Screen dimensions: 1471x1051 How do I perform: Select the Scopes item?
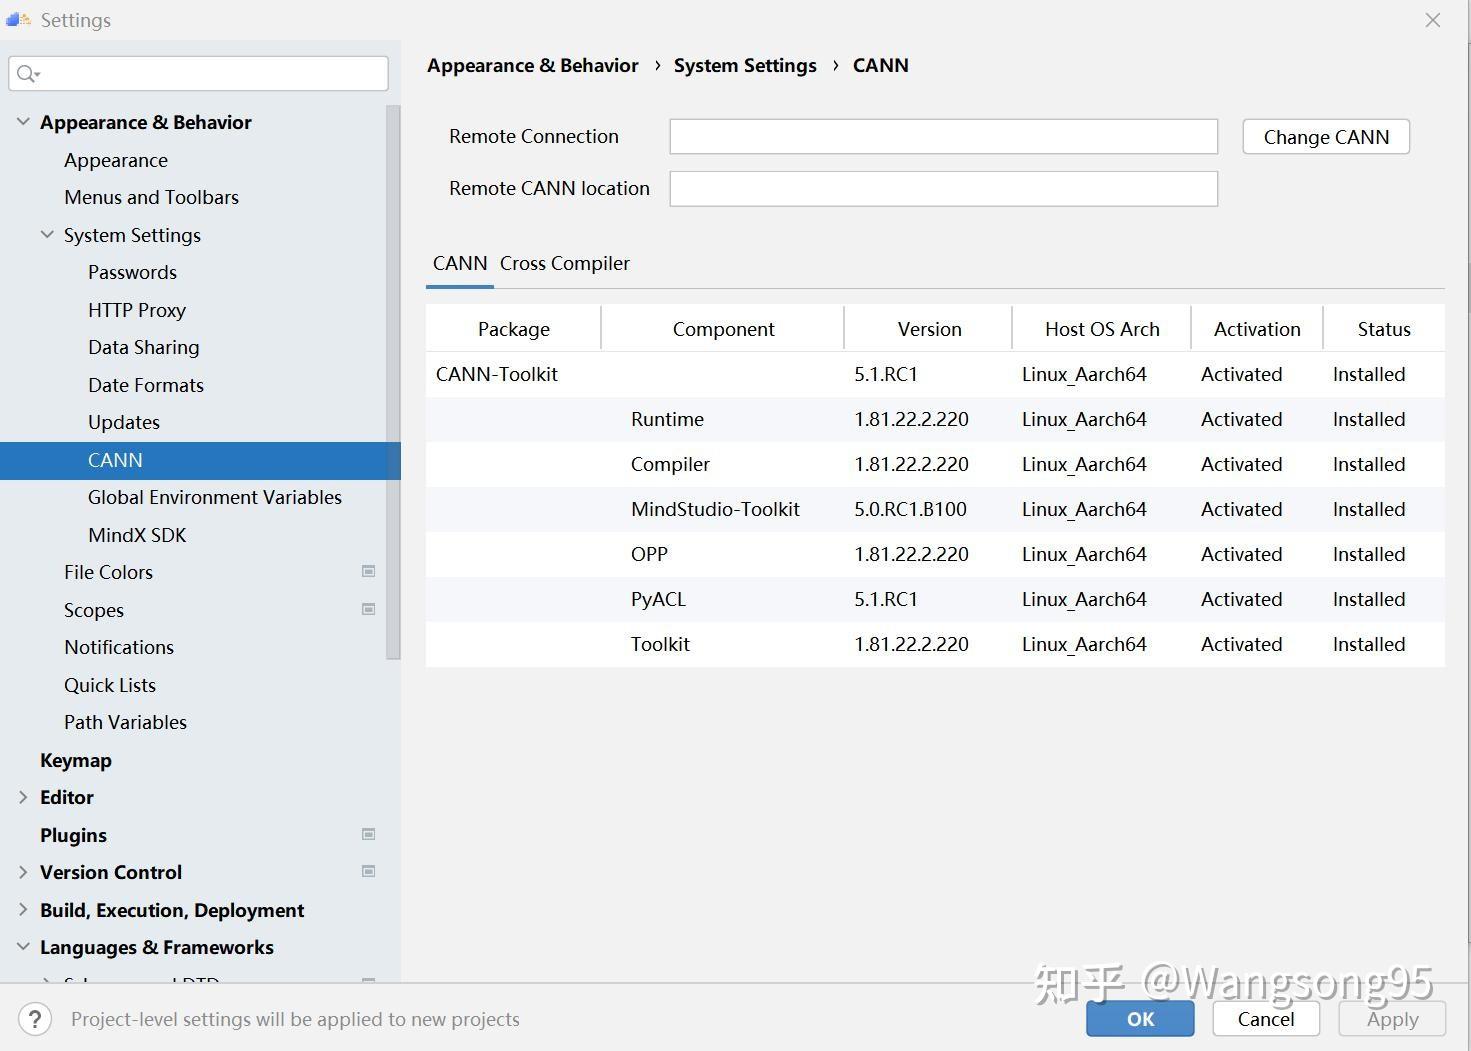pos(94,610)
